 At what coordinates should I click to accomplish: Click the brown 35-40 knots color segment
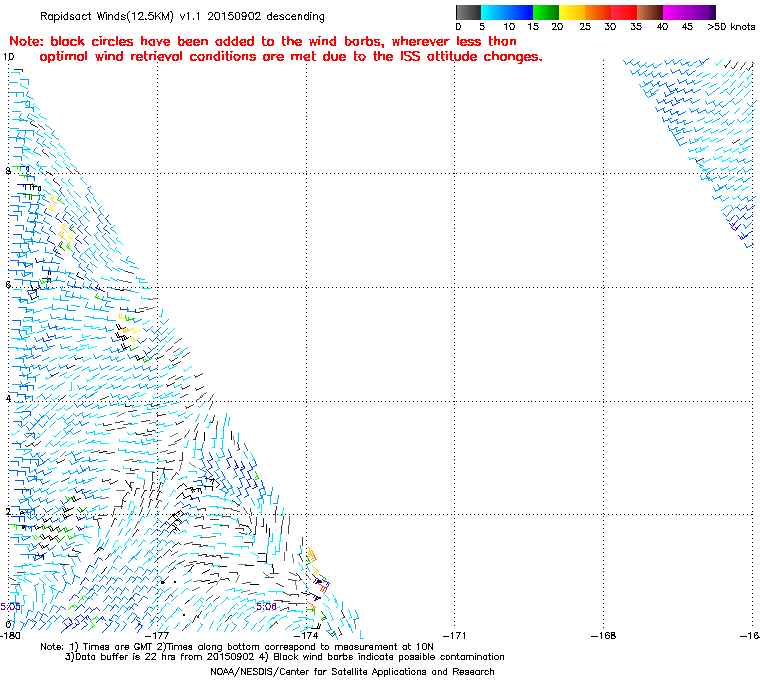pos(650,12)
